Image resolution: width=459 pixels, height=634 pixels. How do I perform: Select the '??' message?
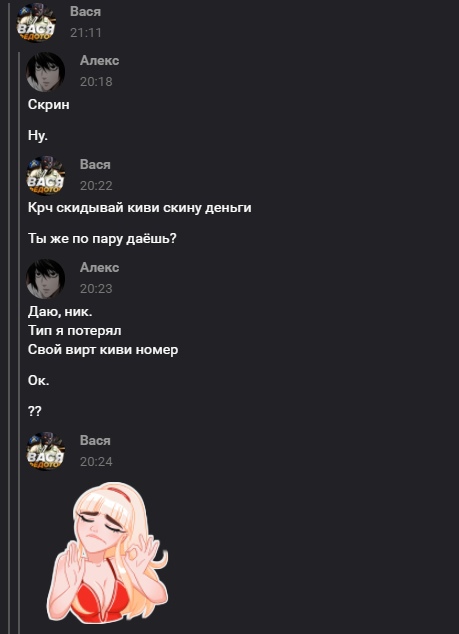[35, 411]
